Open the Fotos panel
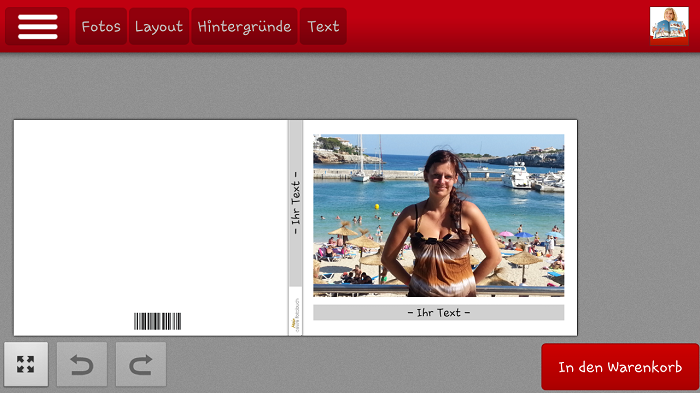700x393 pixels. [x=101, y=26]
